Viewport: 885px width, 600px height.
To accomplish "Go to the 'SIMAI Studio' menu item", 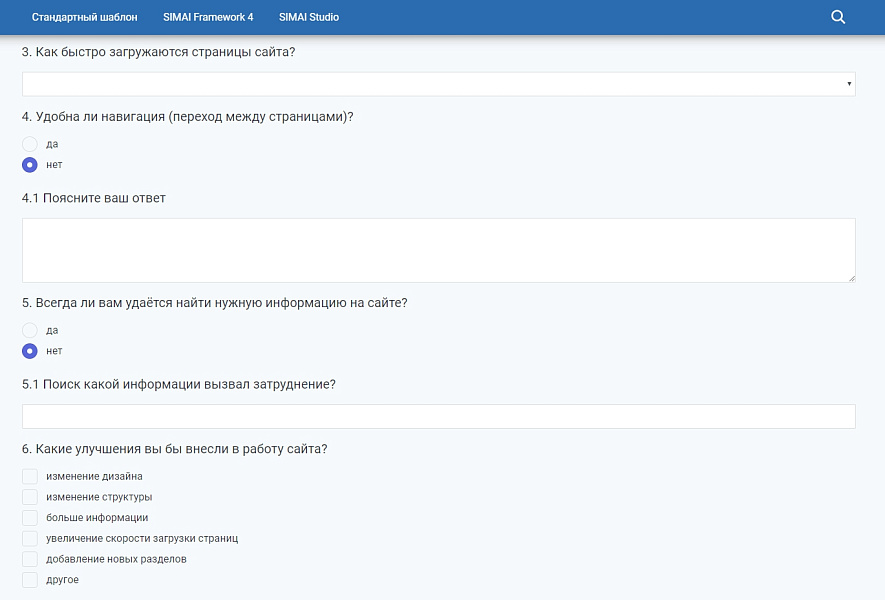I will (x=309, y=17).
